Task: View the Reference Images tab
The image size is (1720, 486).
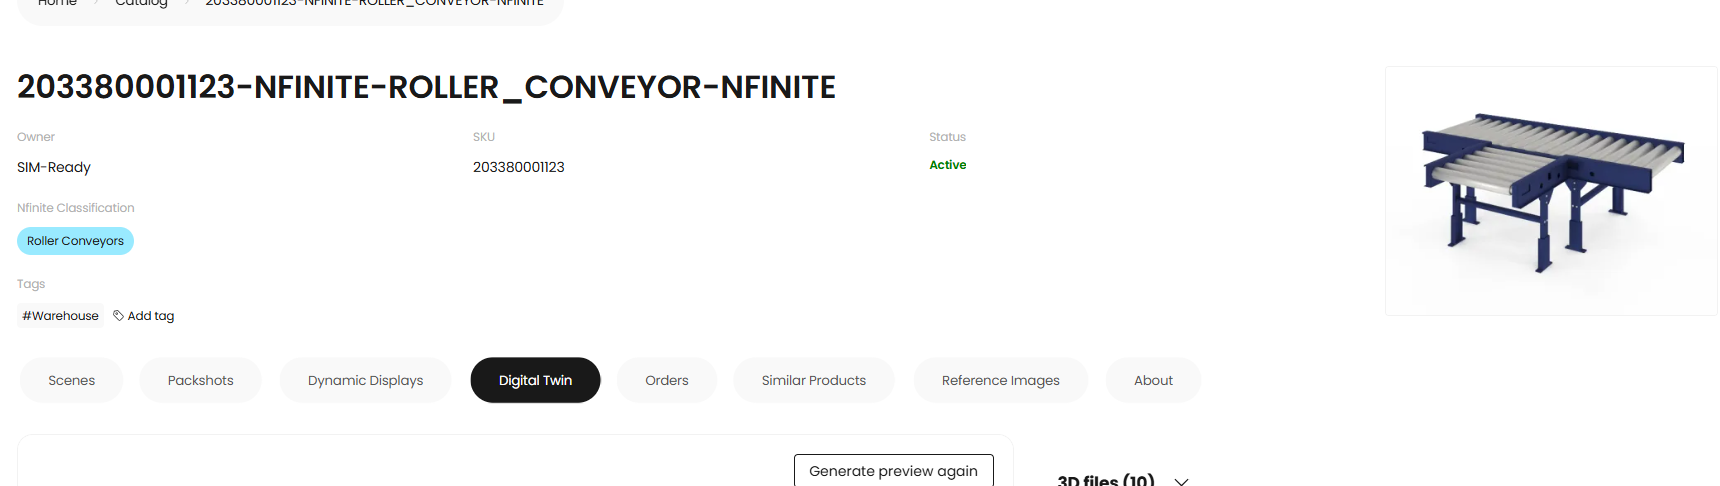Action: [x=1001, y=380]
